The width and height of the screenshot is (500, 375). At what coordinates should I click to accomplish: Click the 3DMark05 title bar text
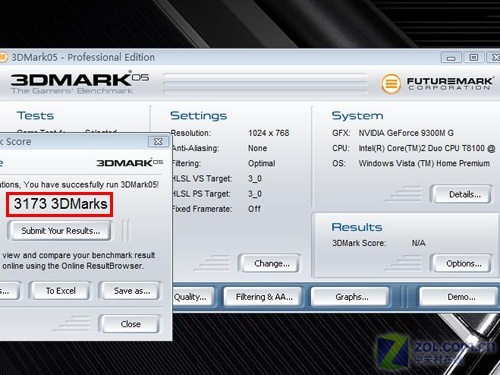click(83, 57)
